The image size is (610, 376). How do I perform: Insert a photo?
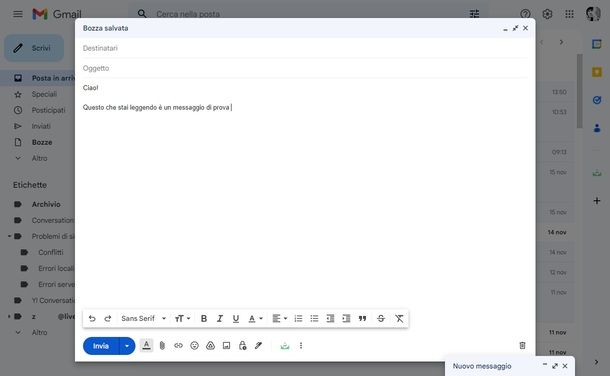(226, 346)
